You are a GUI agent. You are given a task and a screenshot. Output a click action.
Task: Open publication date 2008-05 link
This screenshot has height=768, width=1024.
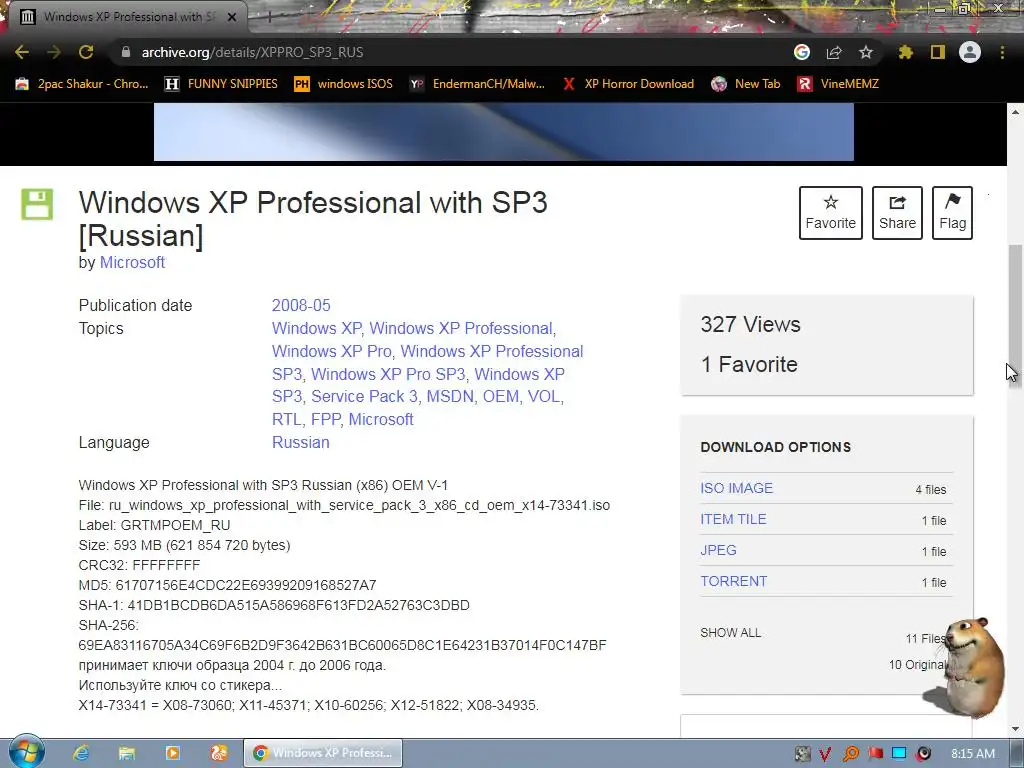point(301,306)
